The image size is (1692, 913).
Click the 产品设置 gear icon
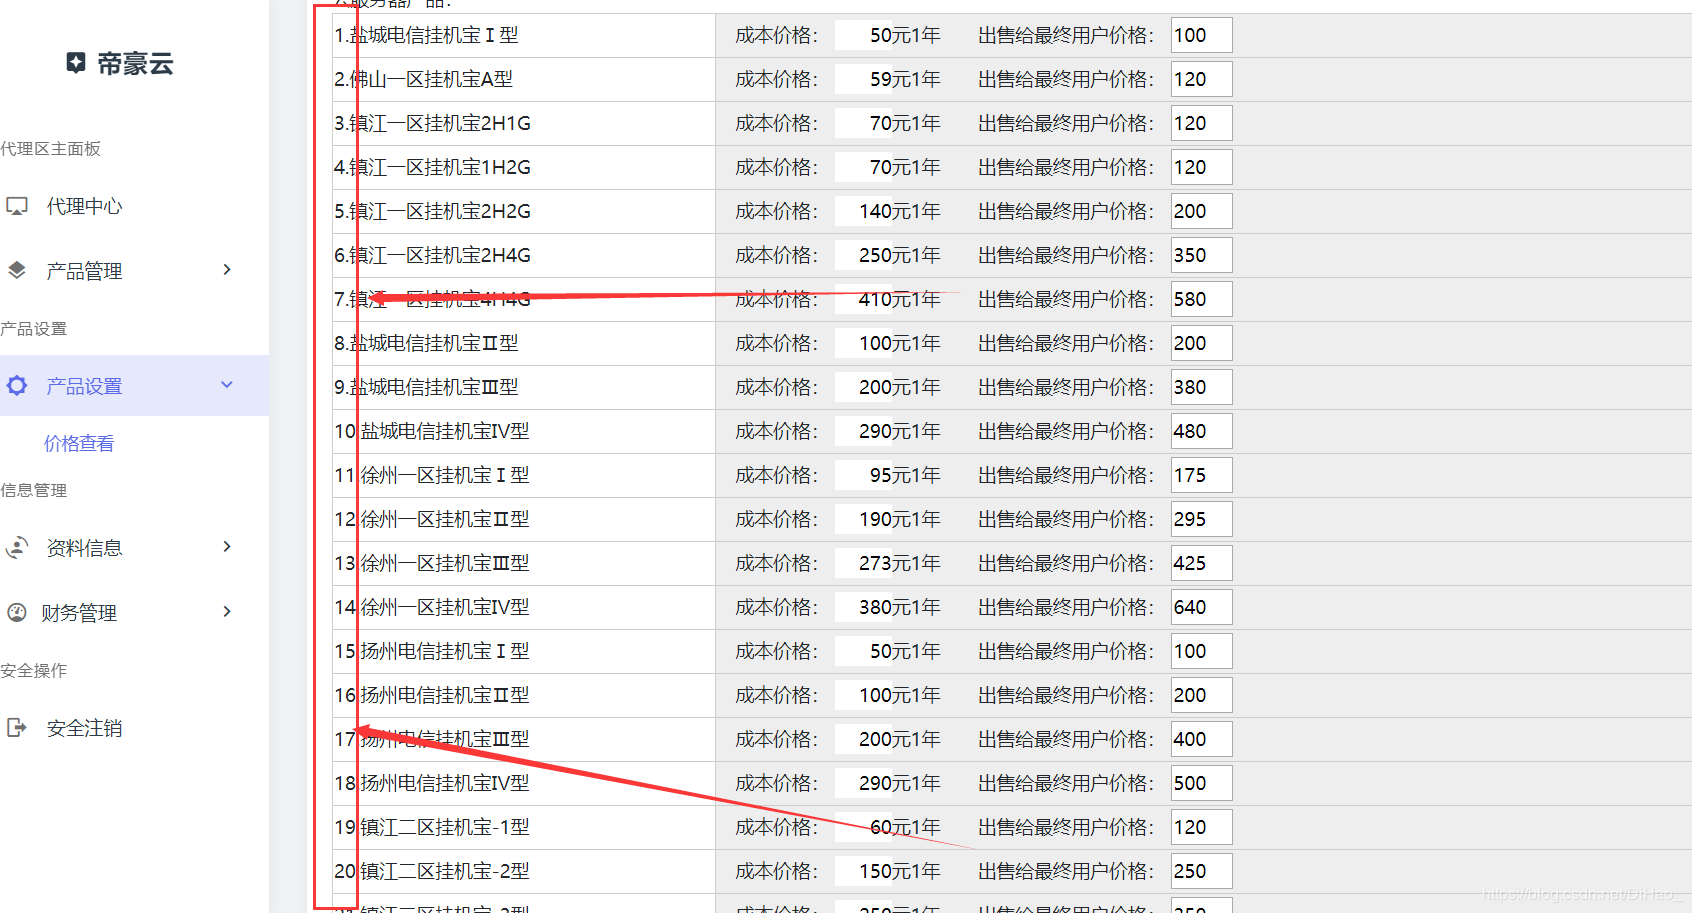[17, 385]
